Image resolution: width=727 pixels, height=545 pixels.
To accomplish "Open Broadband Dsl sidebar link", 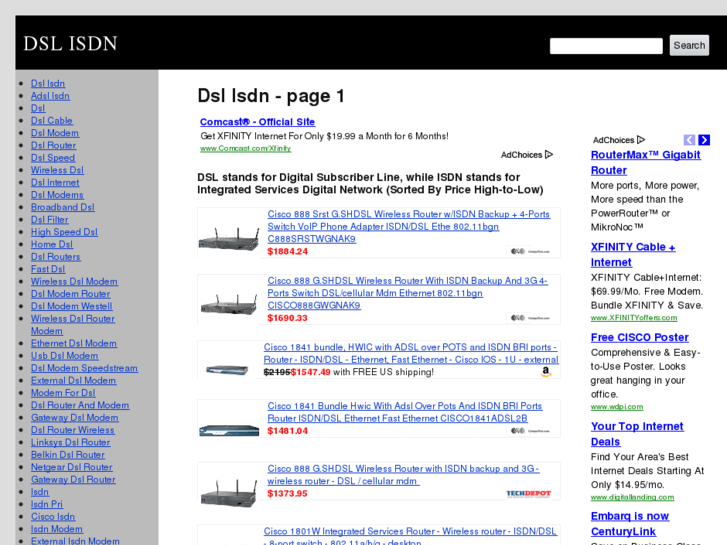I will (x=63, y=207).
